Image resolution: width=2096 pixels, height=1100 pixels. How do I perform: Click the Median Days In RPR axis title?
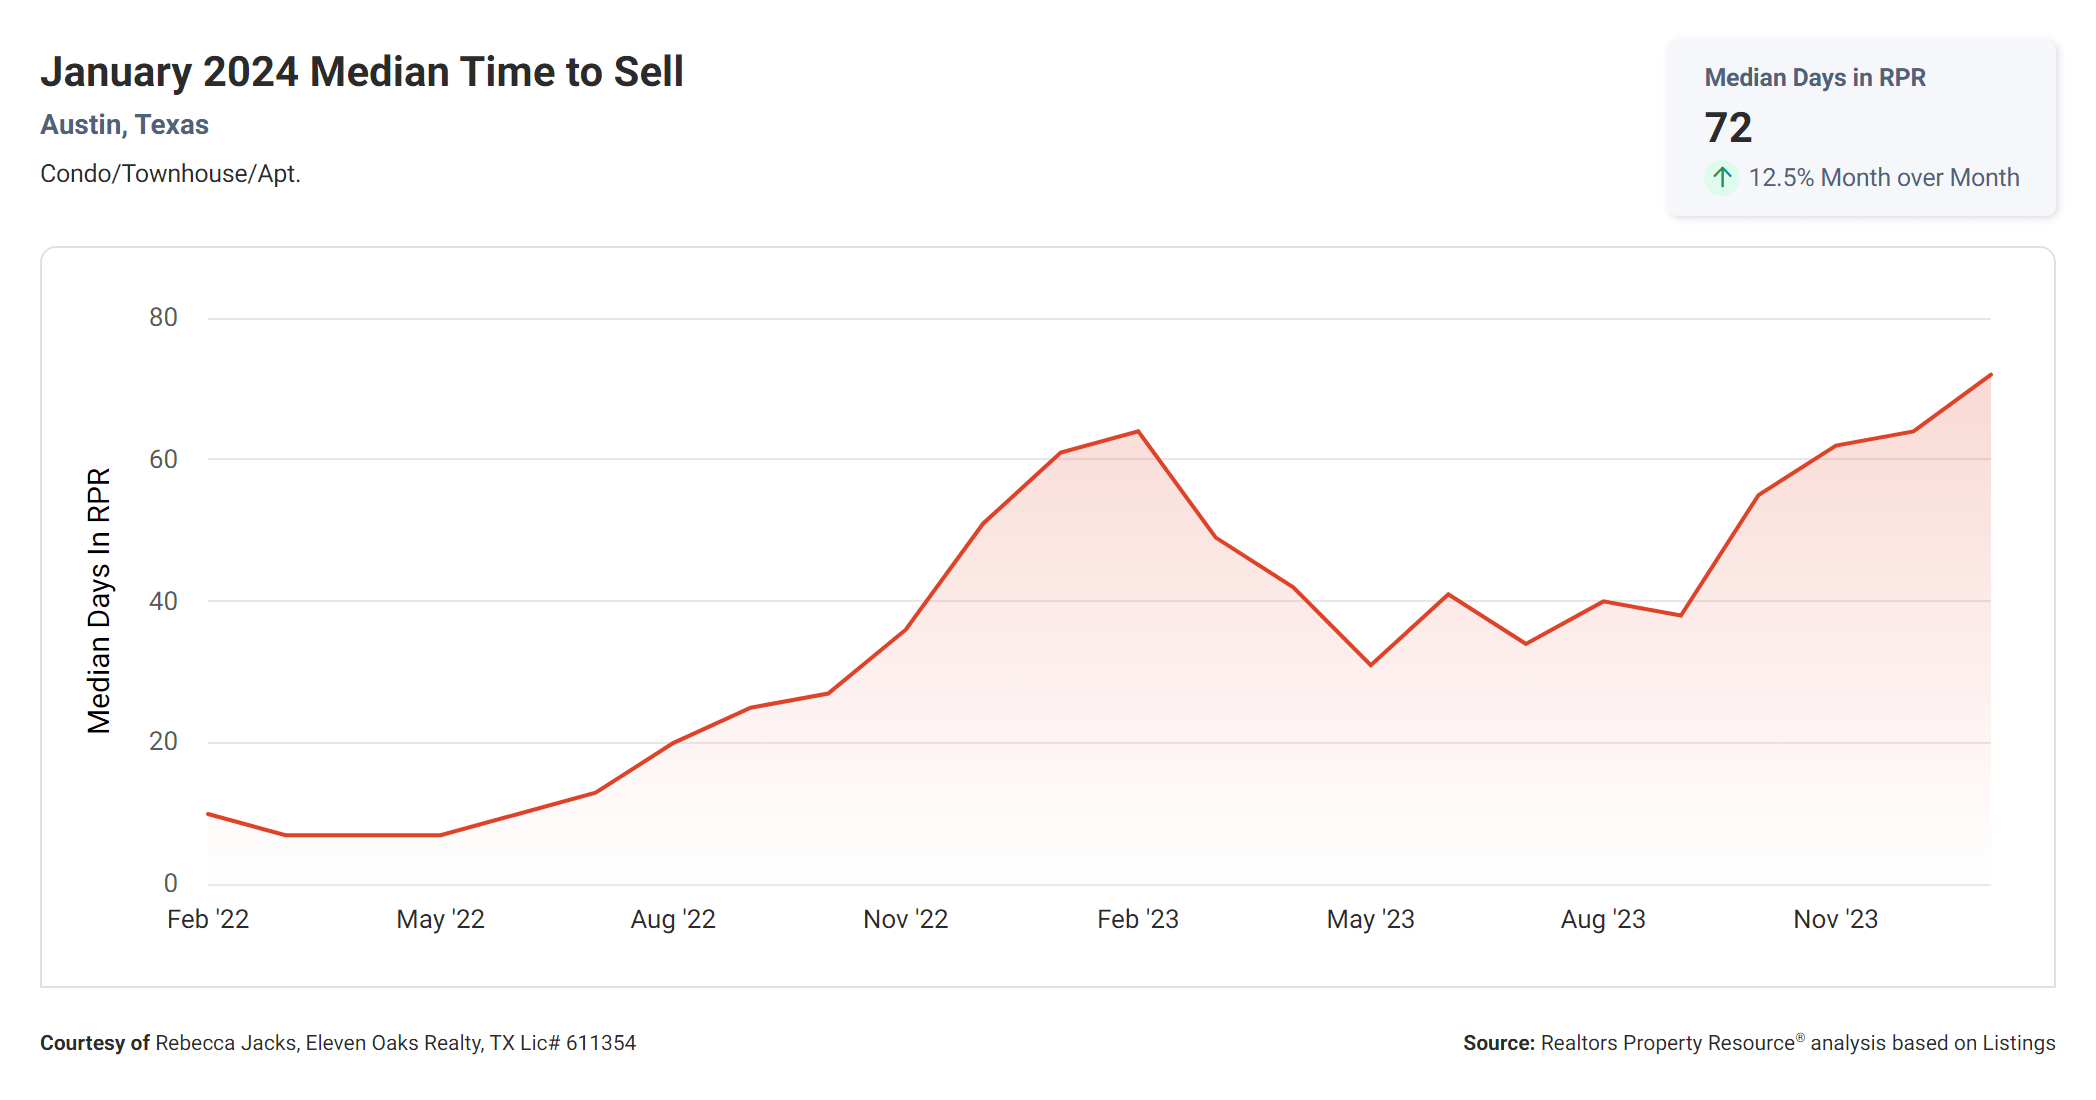coord(99,600)
